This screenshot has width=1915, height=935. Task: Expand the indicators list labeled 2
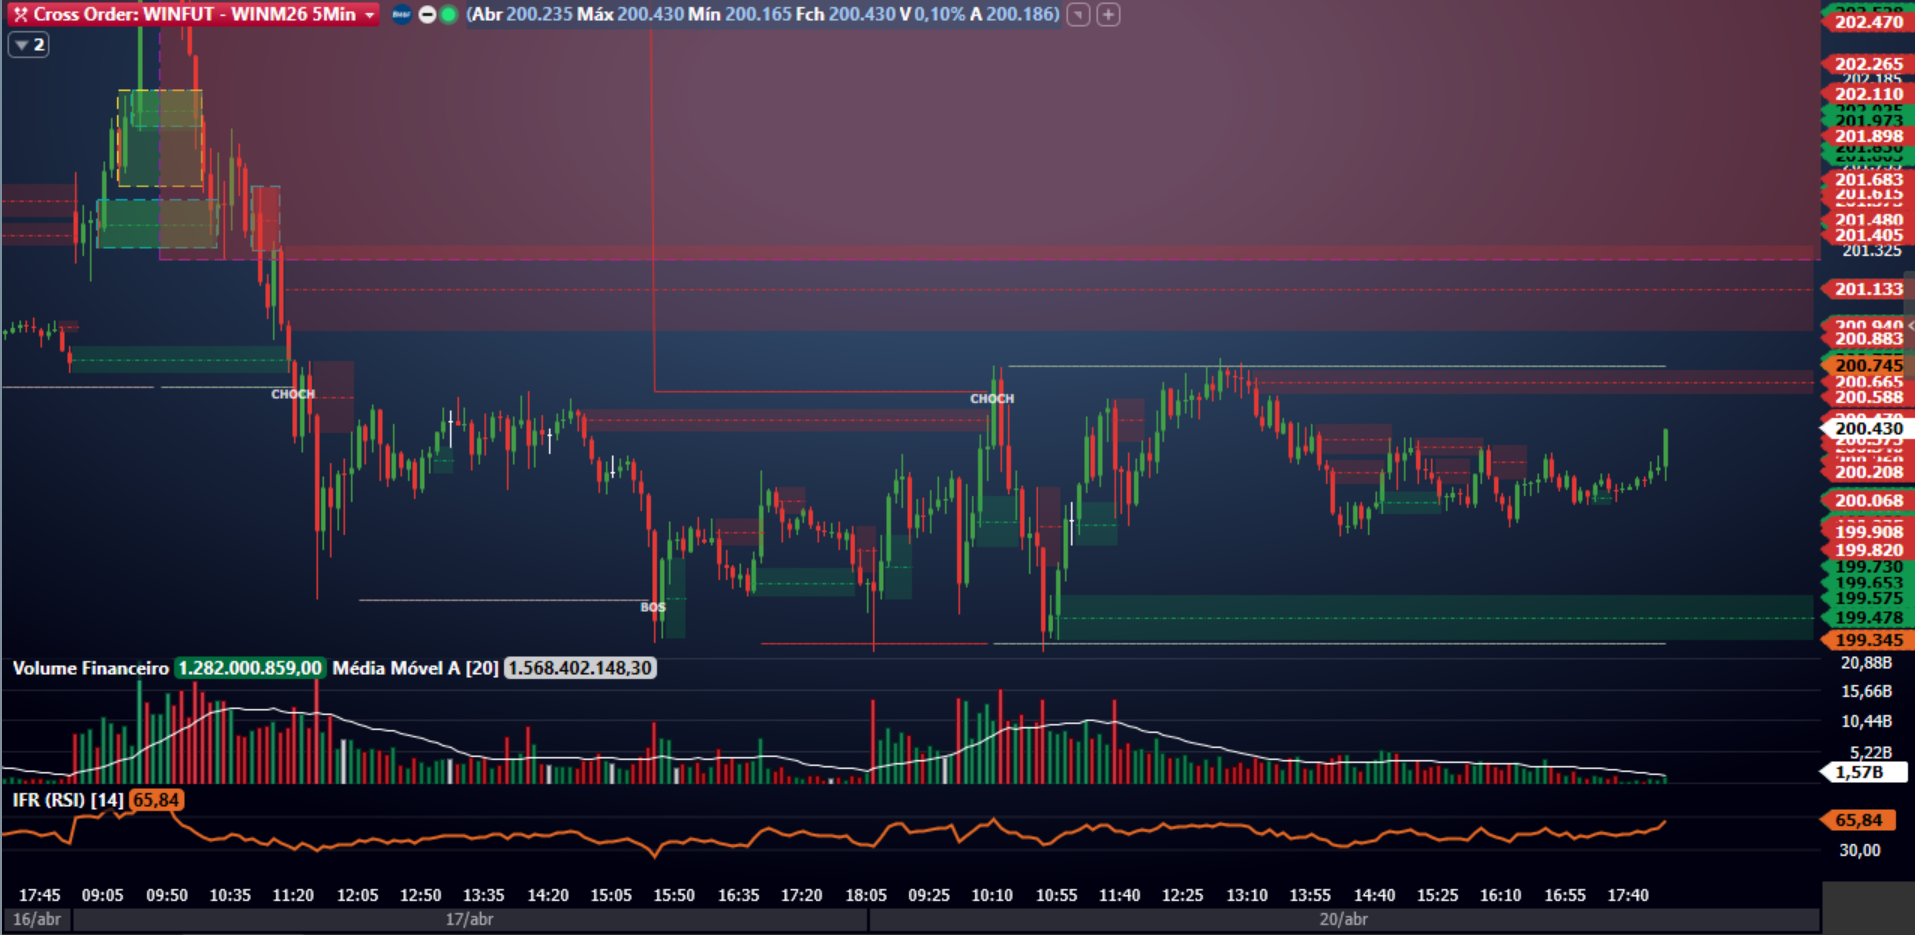[x=28, y=44]
